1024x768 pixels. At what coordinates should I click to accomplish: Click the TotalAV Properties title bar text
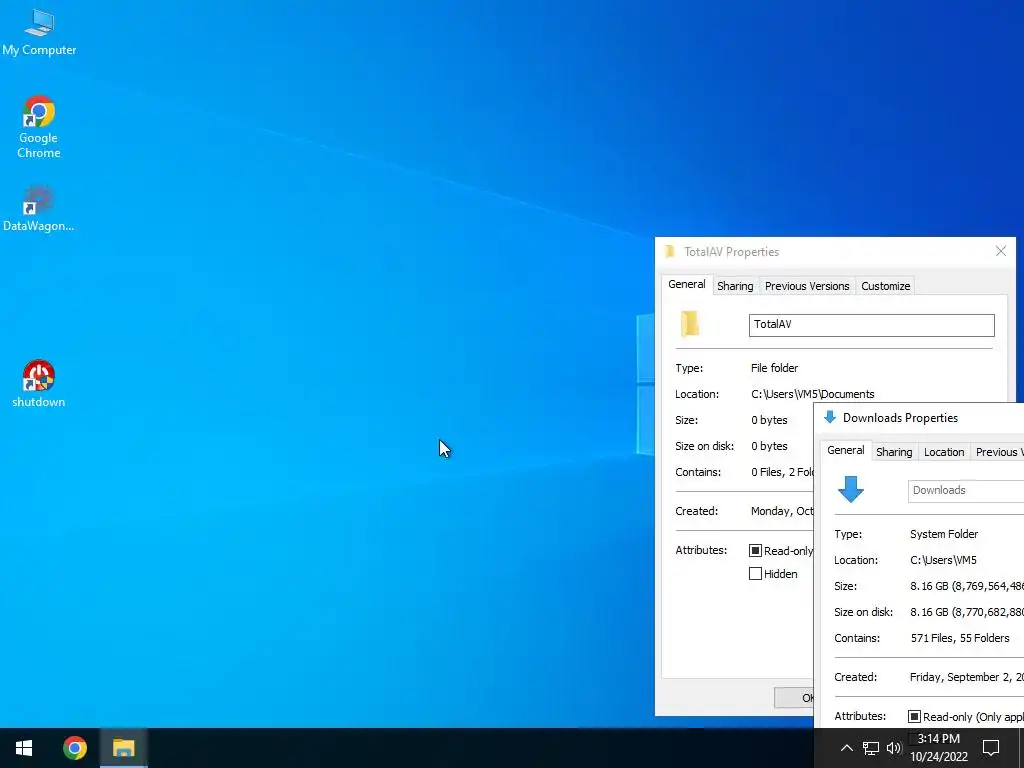pos(731,251)
